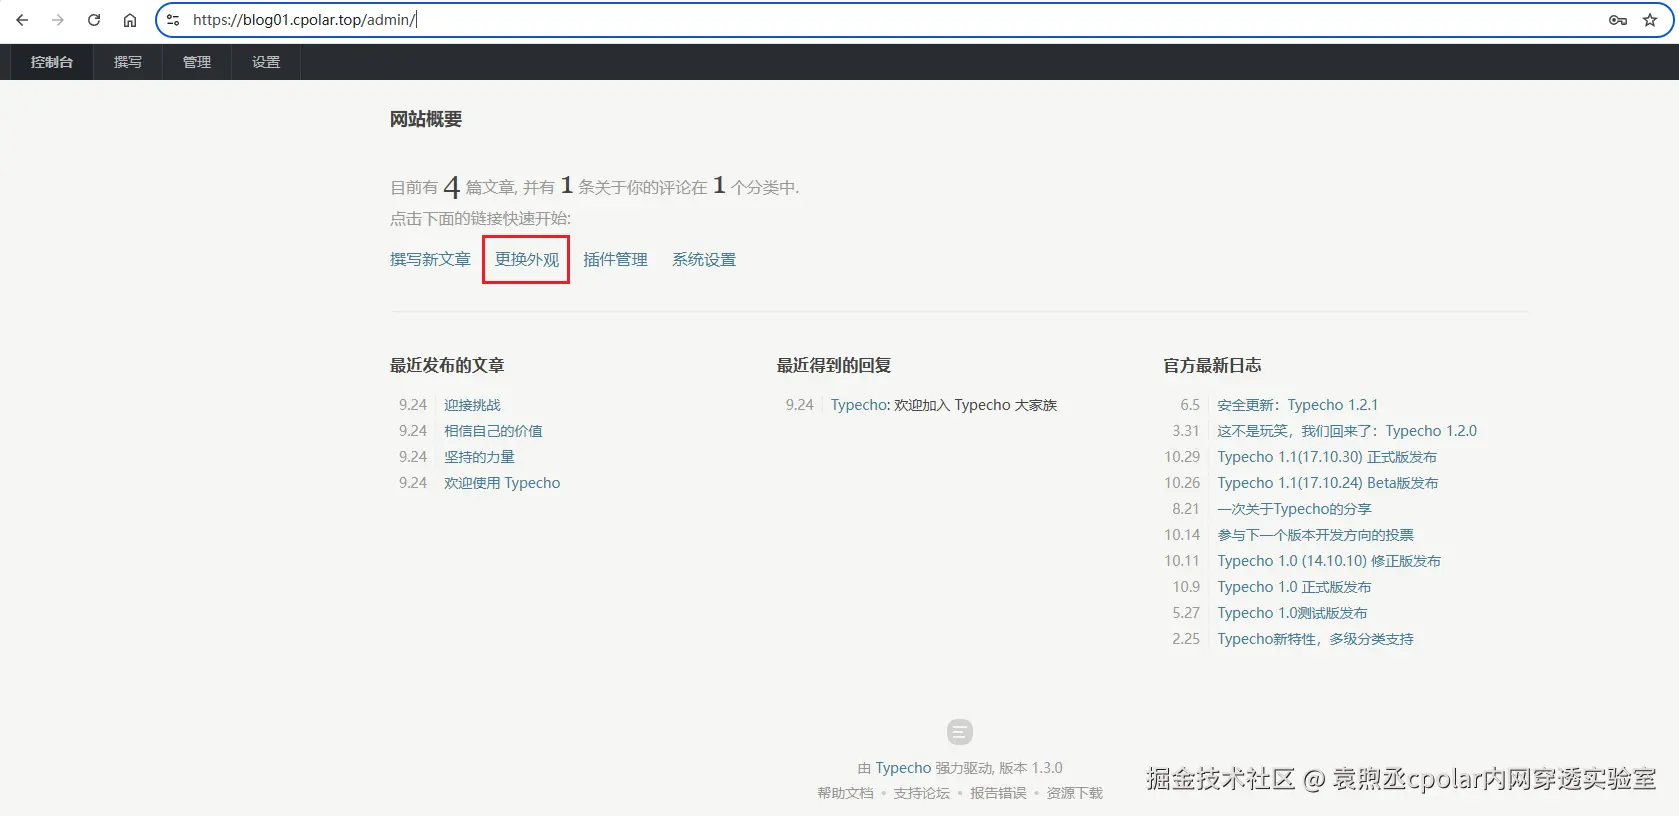Click the Typecho link in footer credits
The image size is (1679, 816).
[x=903, y=768]
